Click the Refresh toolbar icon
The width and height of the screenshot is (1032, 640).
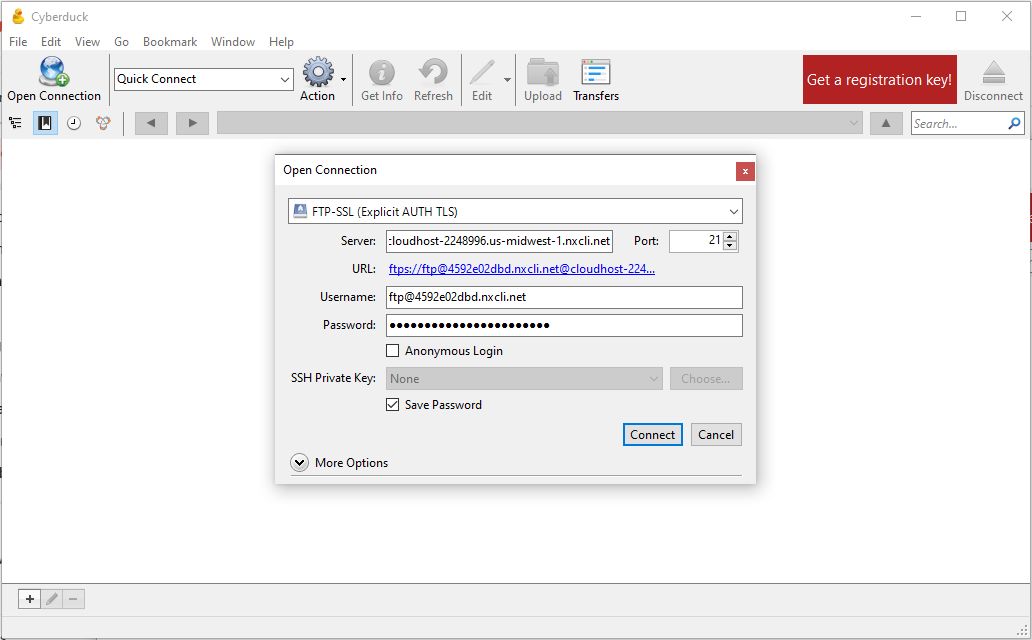[x=433, y=72]
